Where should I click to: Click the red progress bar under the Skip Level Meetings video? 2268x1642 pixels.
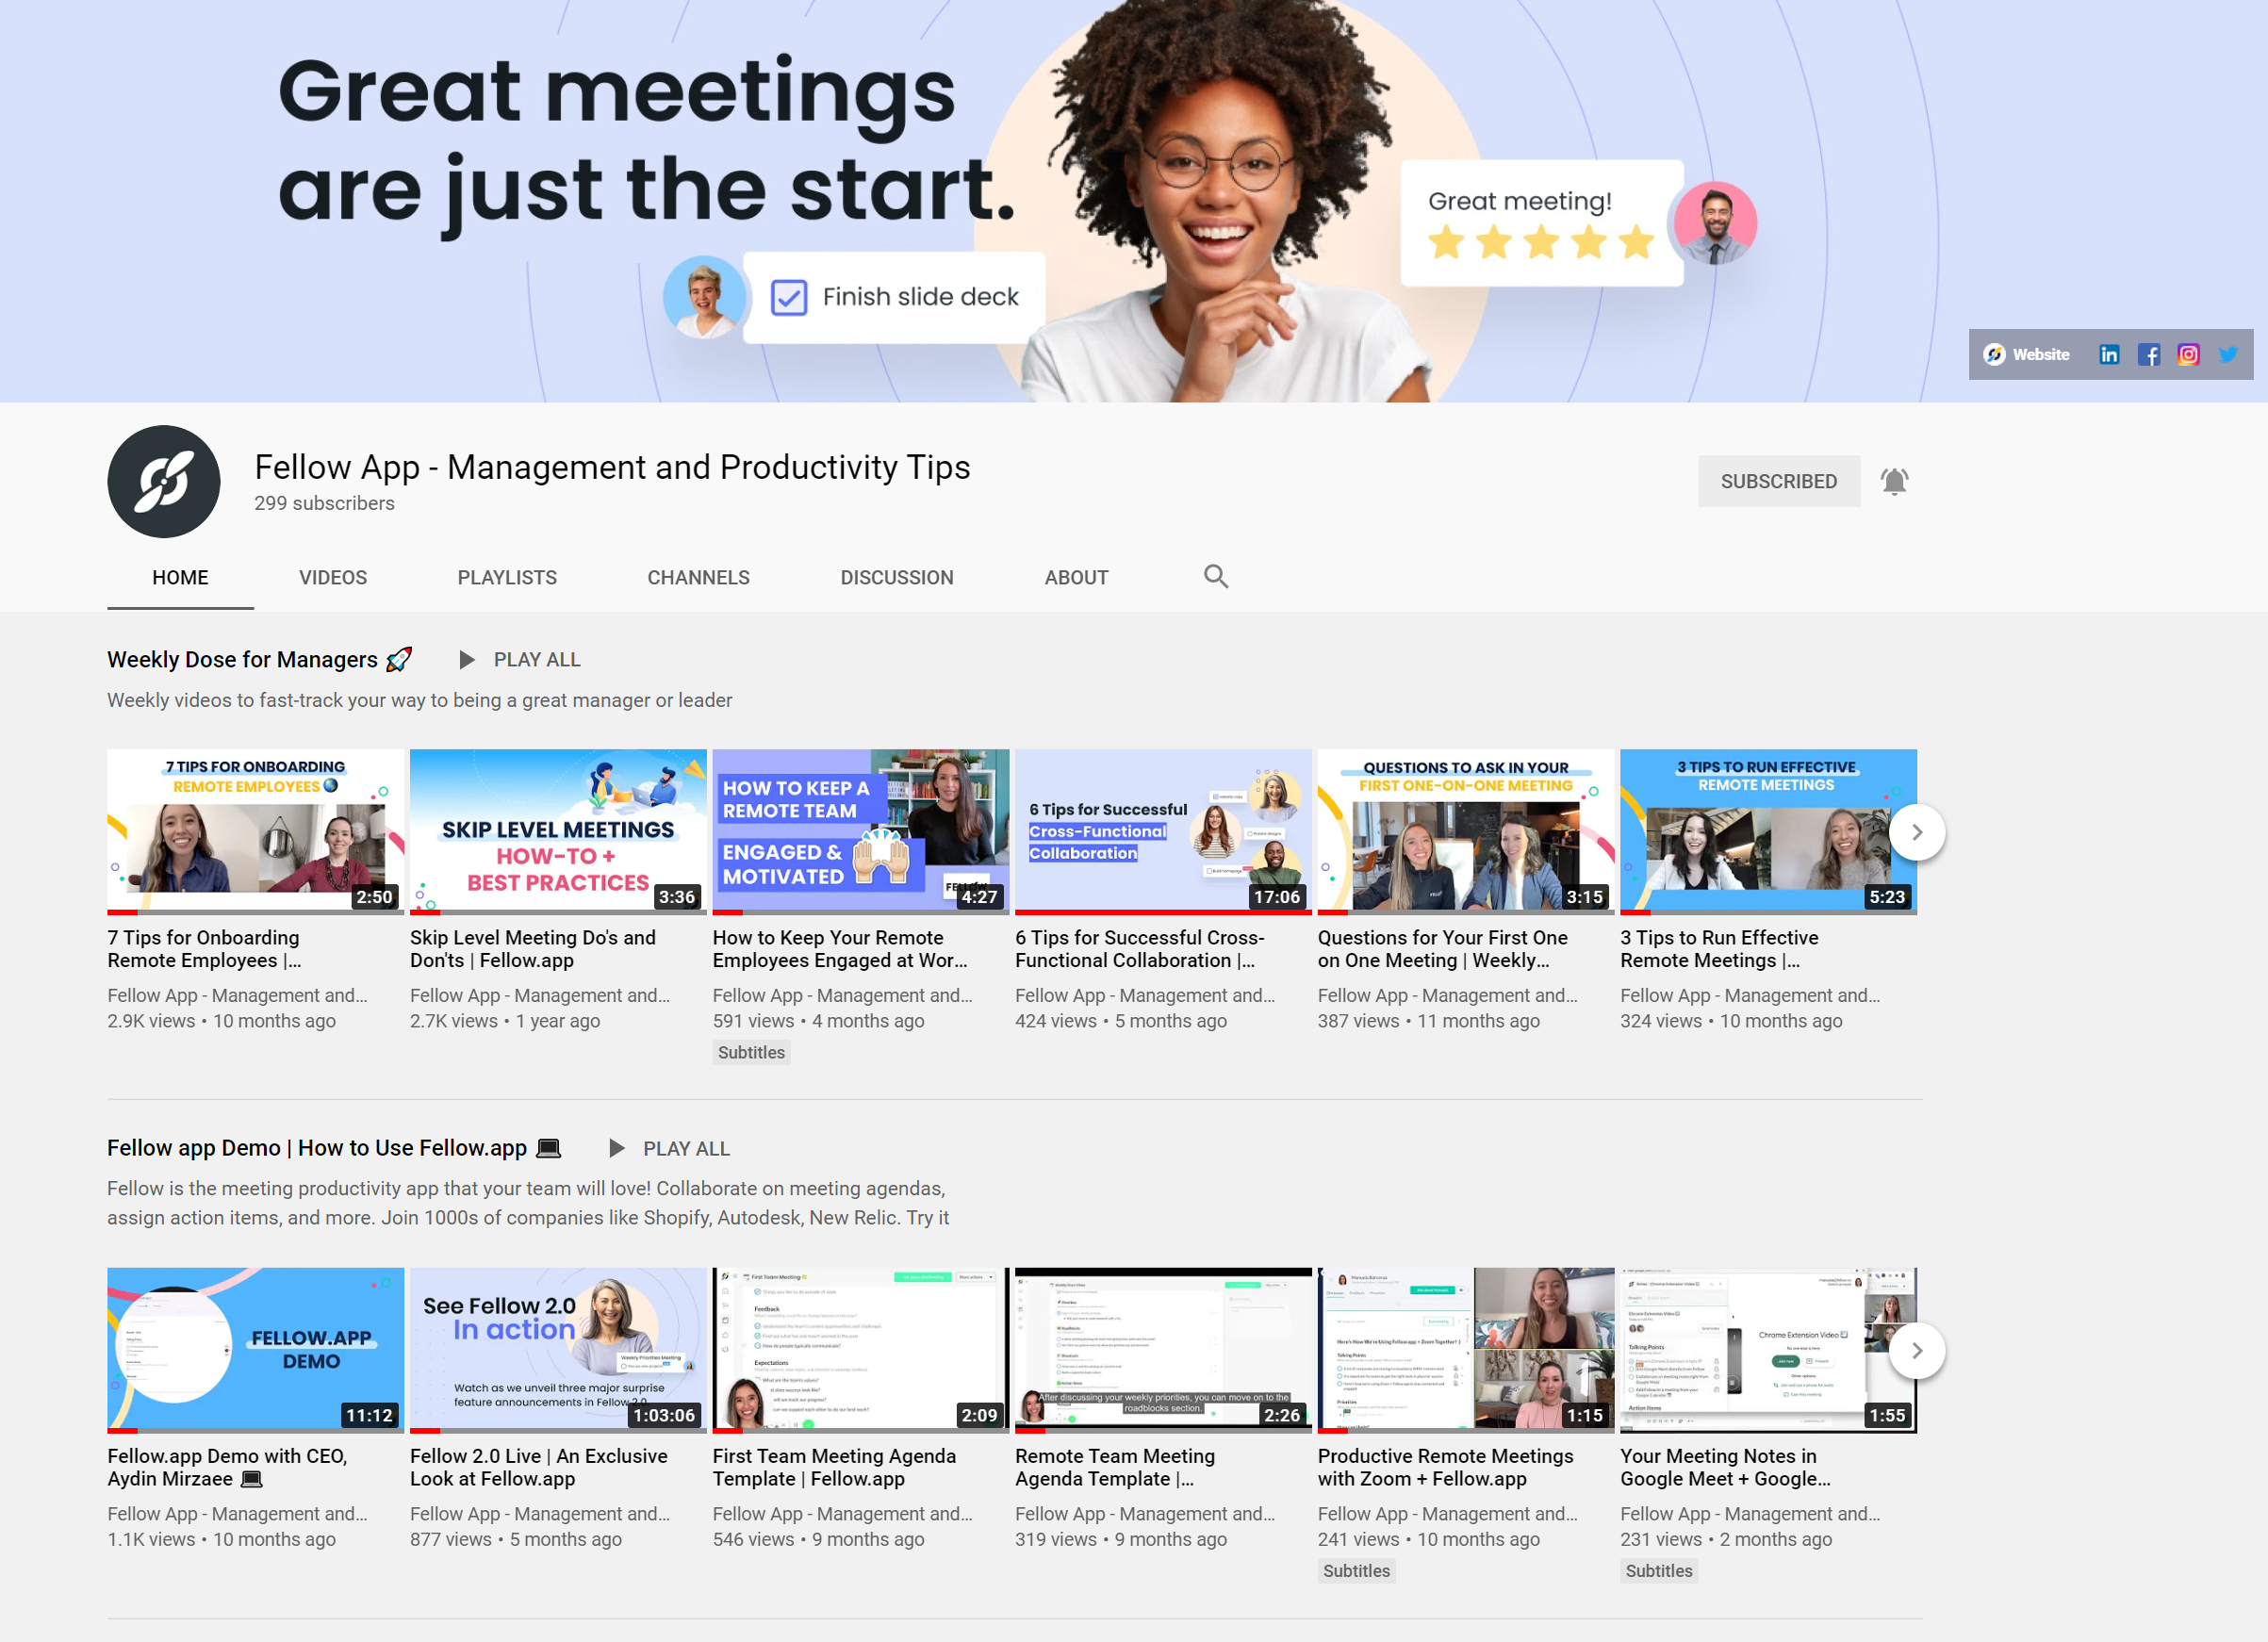coord(425,912)
